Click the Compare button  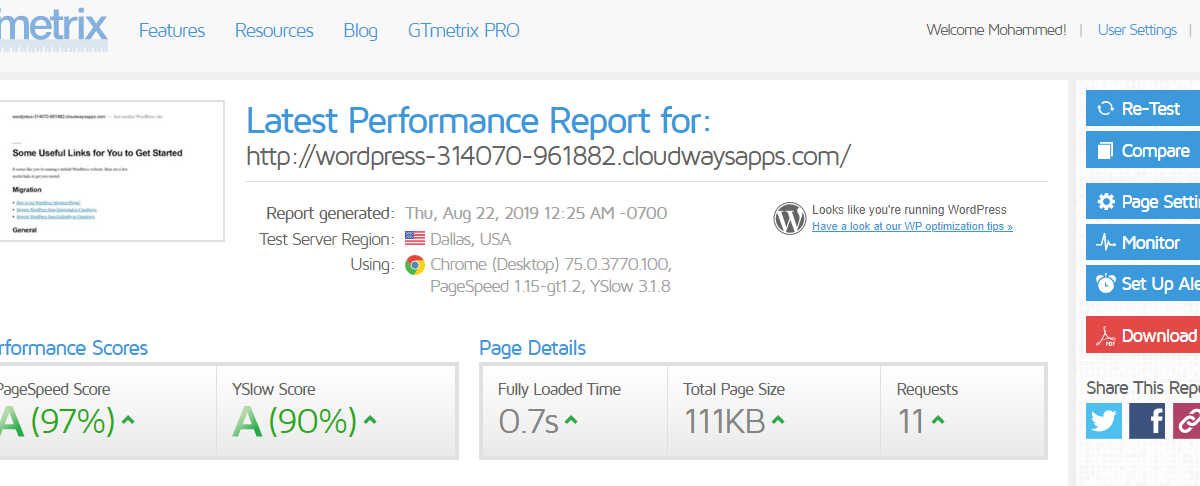1143,151
